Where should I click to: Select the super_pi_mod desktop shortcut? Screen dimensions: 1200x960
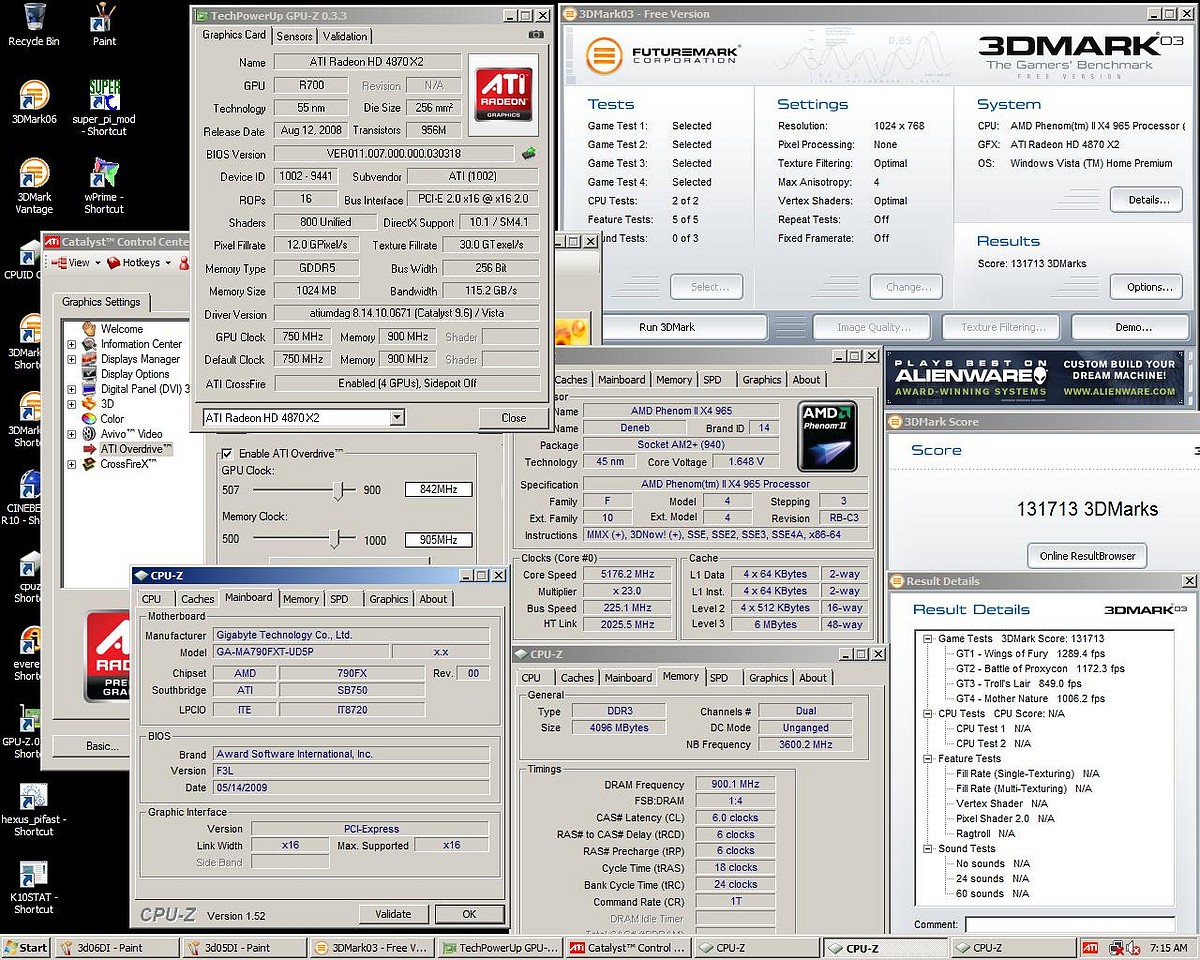[104, 108]
